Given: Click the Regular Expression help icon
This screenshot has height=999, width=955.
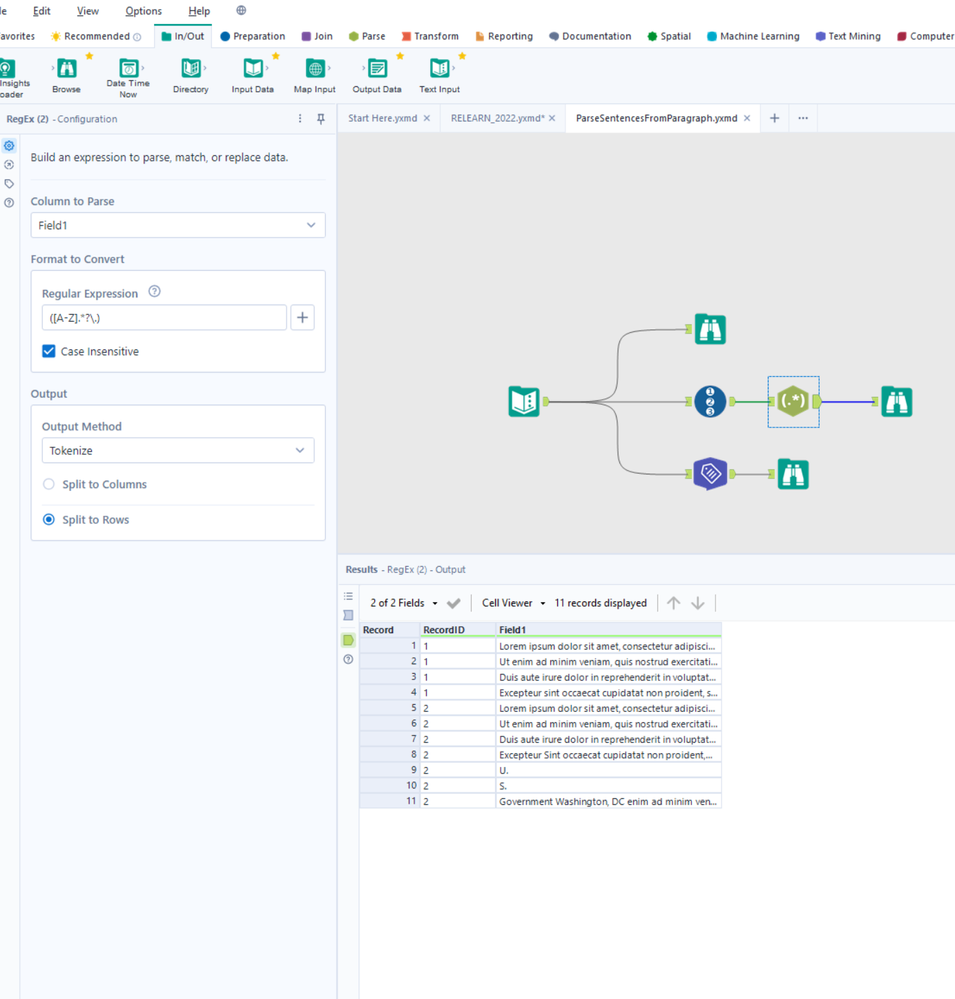Looking at the screenshot, I should pyautogui.click(x=154, y=292).
